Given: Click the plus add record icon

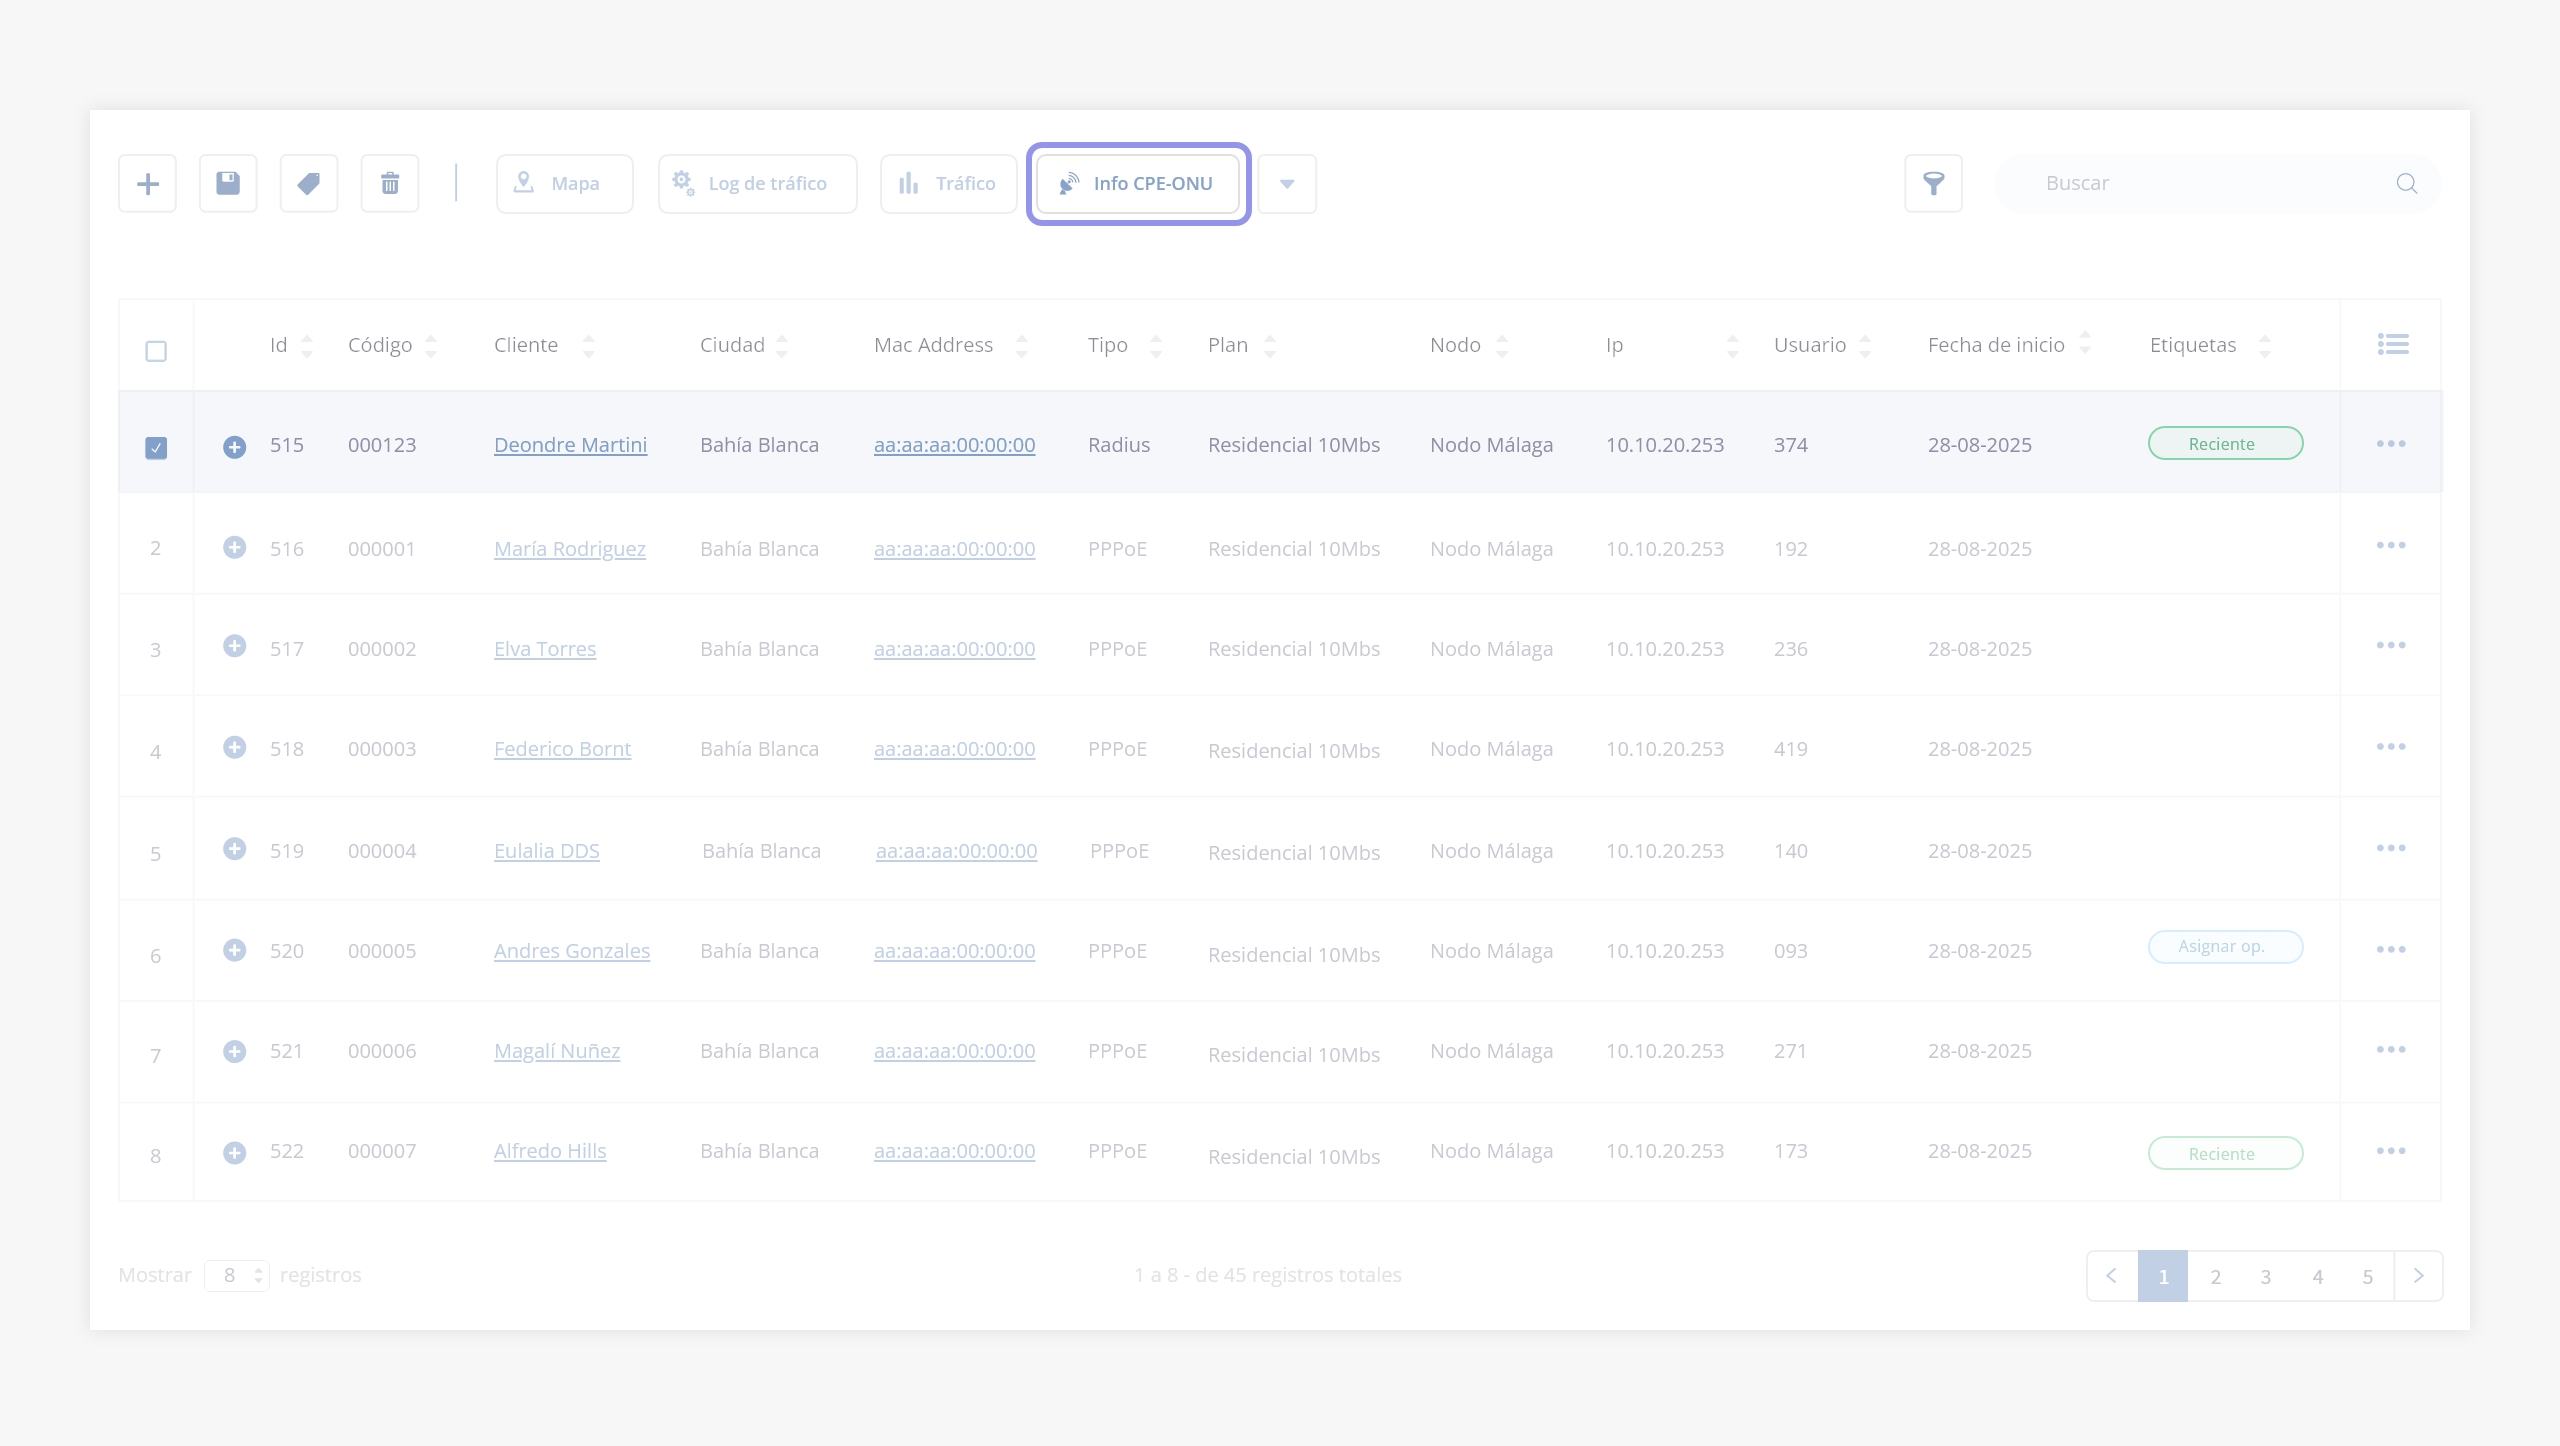Looking at the screenshot, I should coord(147,183).
